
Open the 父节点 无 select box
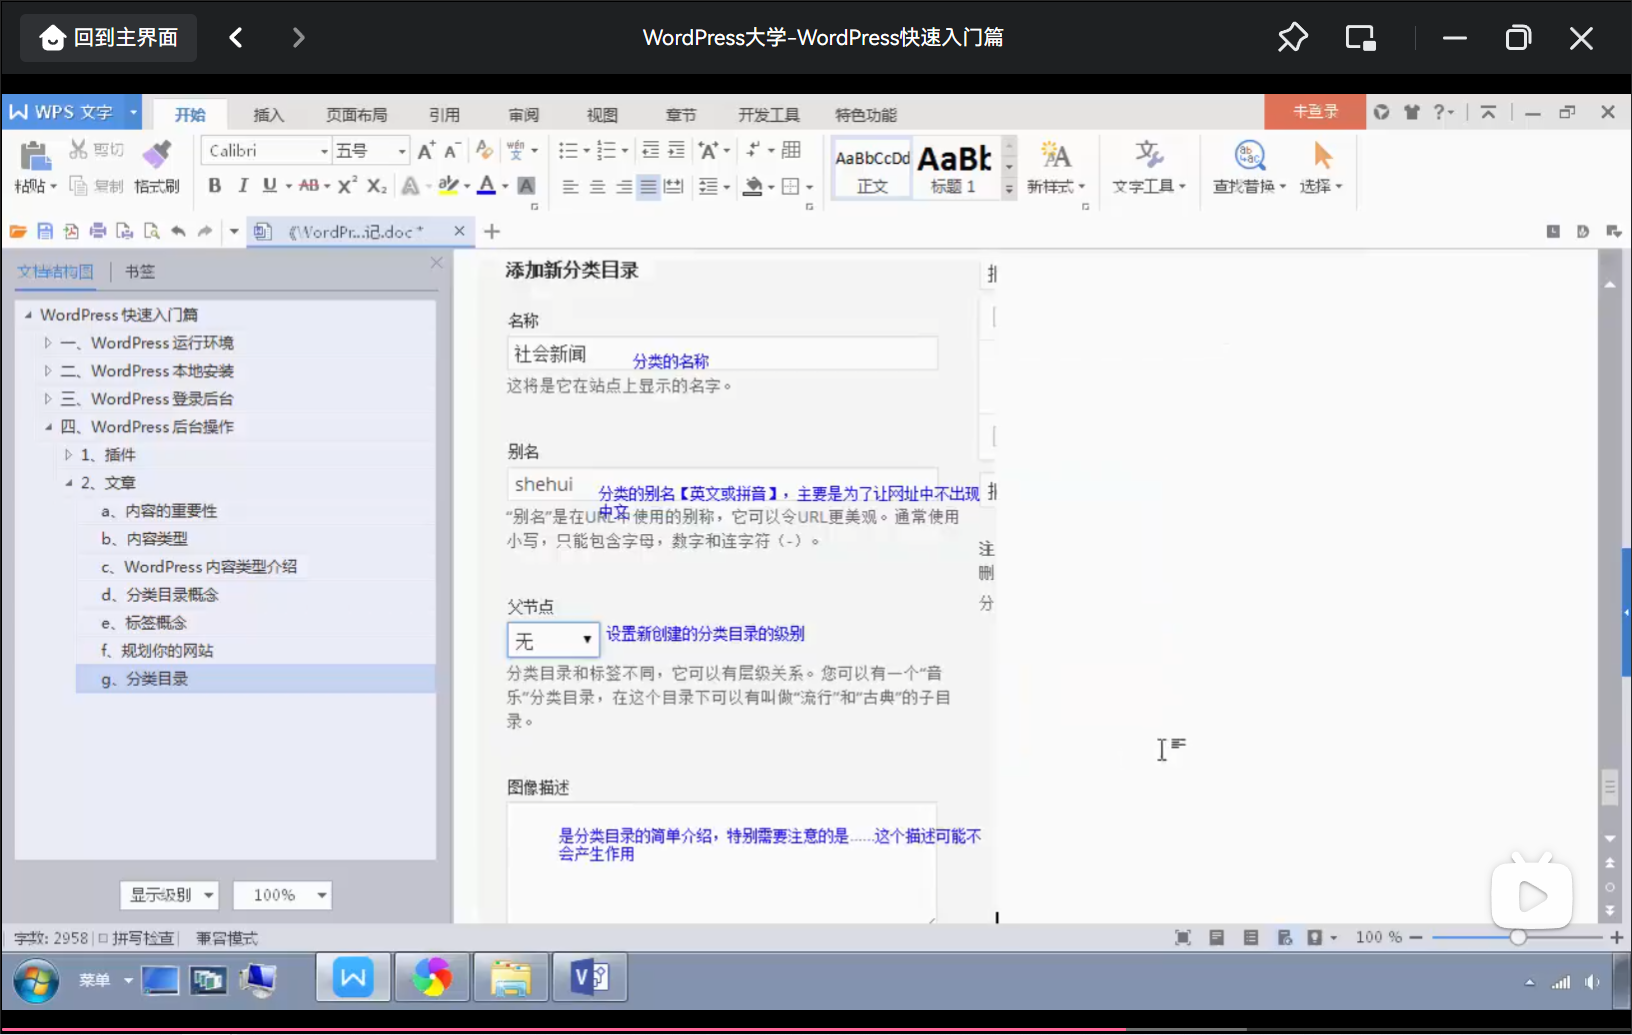553,640
